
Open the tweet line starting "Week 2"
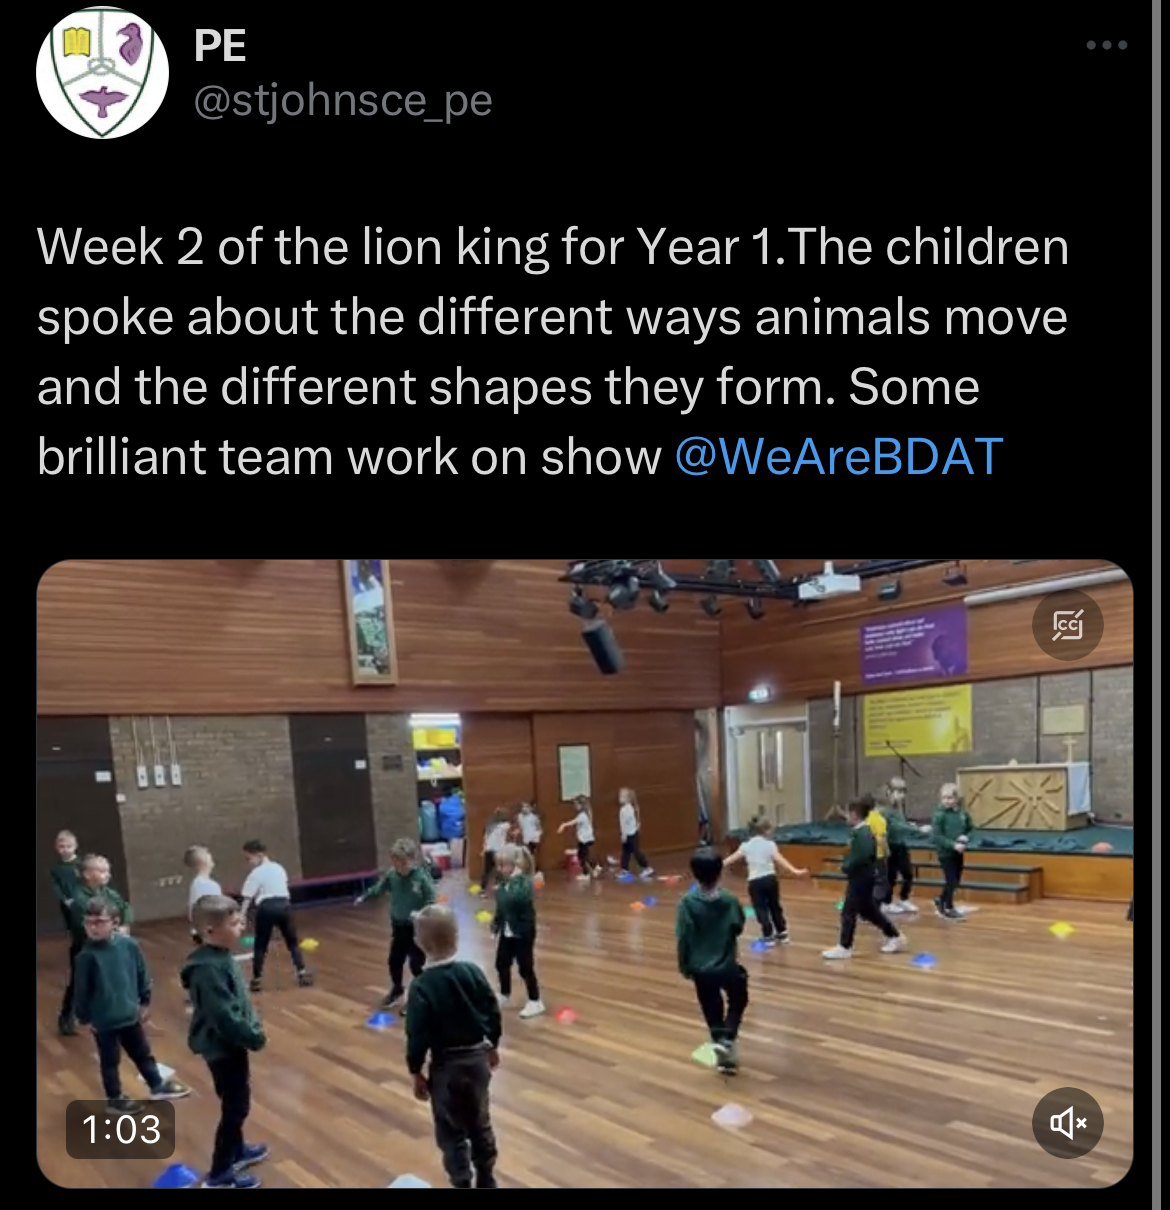553,247
